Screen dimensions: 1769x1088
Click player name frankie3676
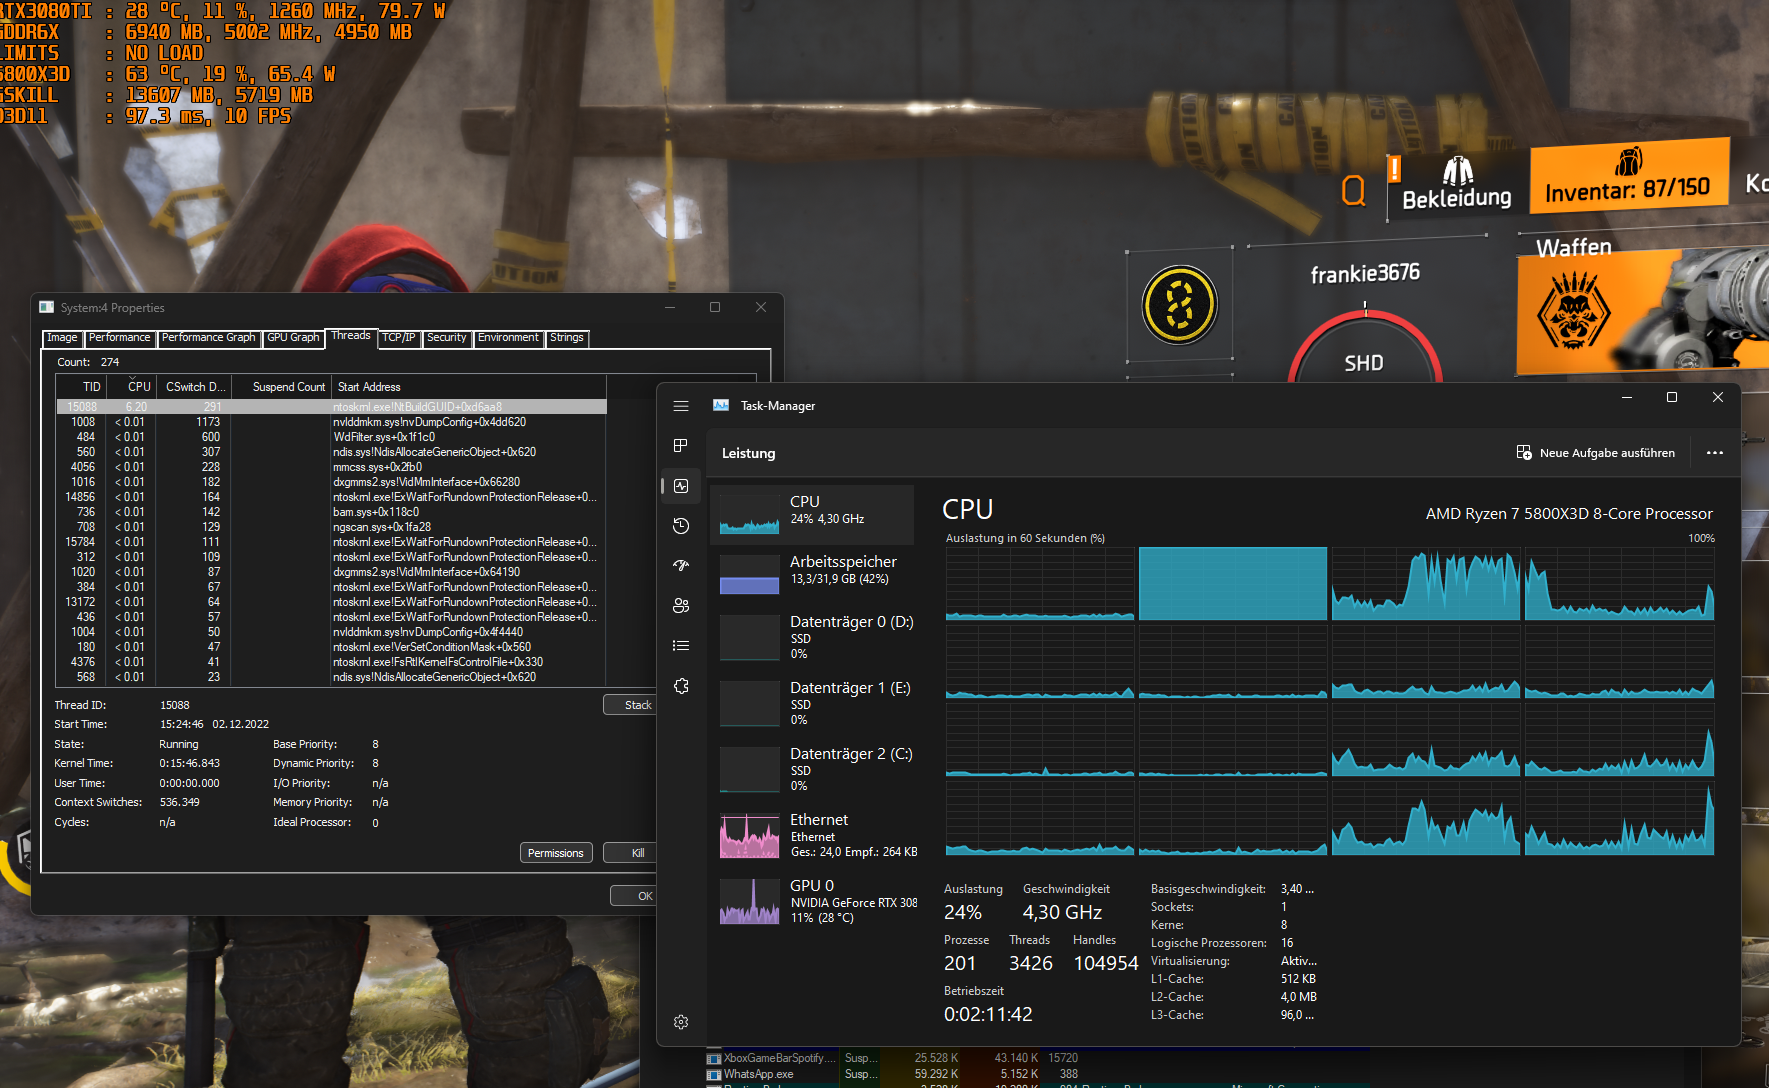click(x=1365, y=273)
